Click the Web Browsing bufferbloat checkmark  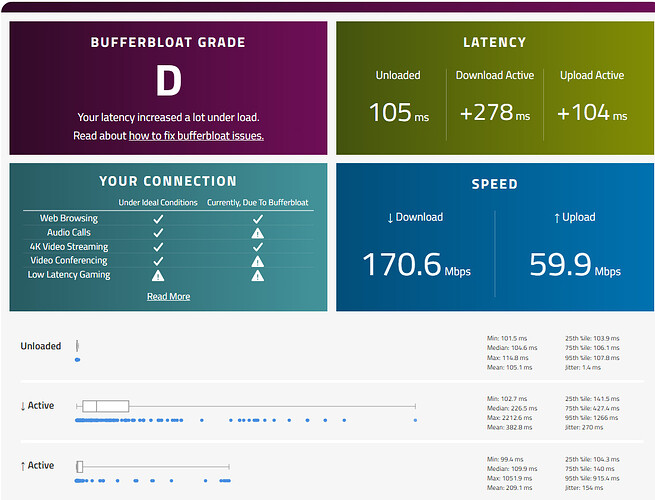(x=258, y=219)
